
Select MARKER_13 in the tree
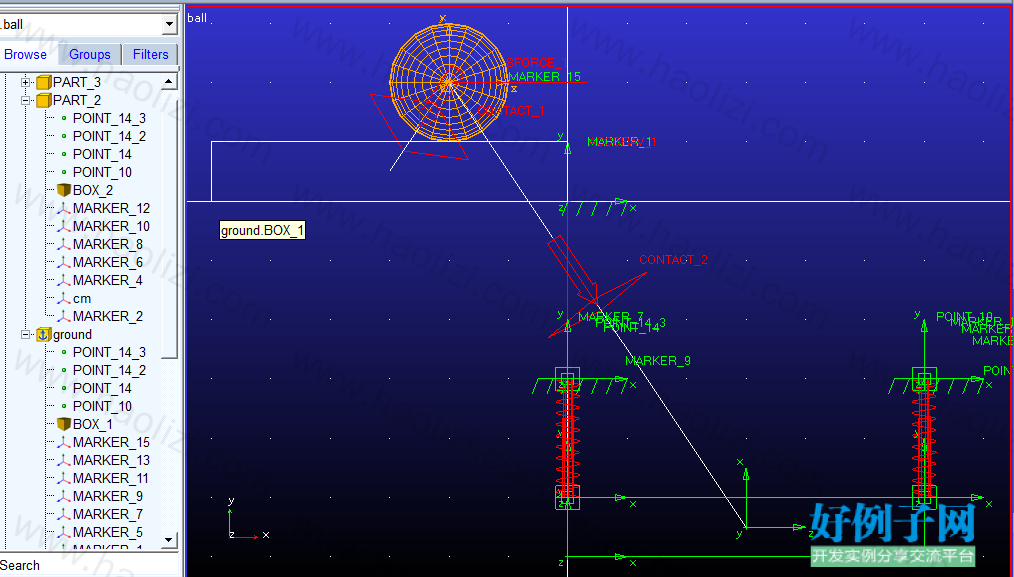point(111,461)
